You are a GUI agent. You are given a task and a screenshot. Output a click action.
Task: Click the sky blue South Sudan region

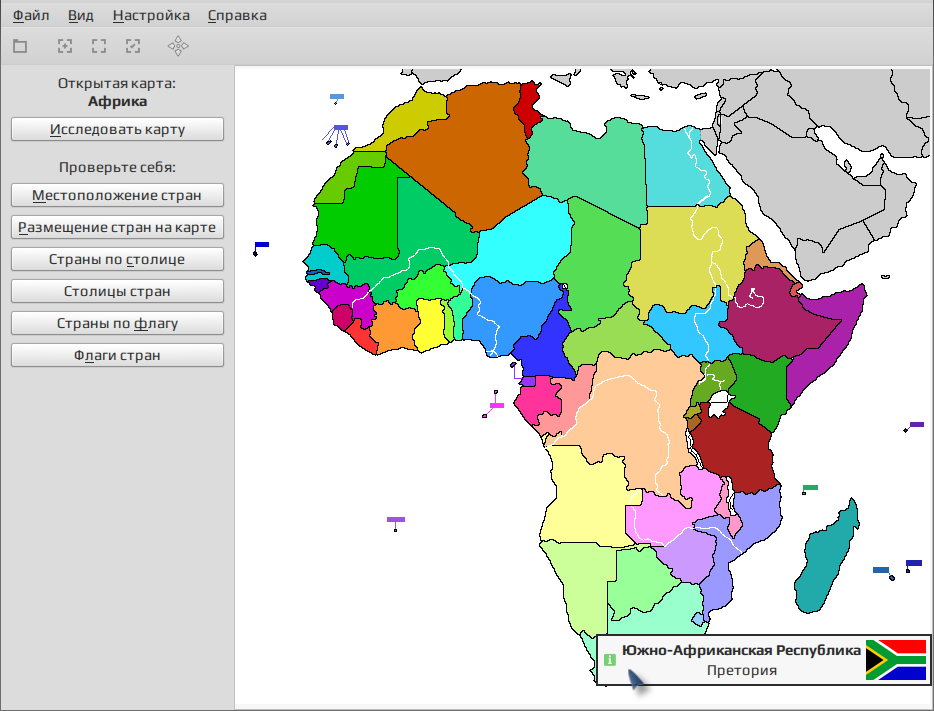pyautogui.click(x=691, y=330)
